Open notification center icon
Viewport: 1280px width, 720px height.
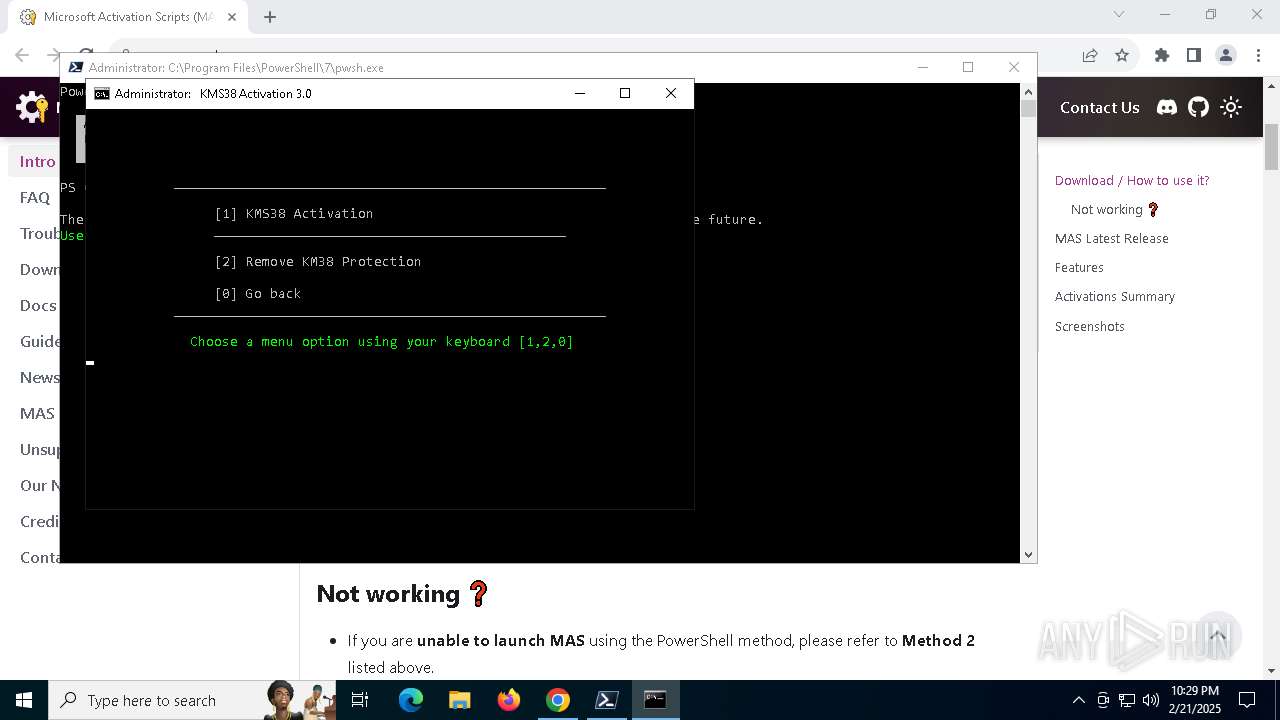[1247, 700]
